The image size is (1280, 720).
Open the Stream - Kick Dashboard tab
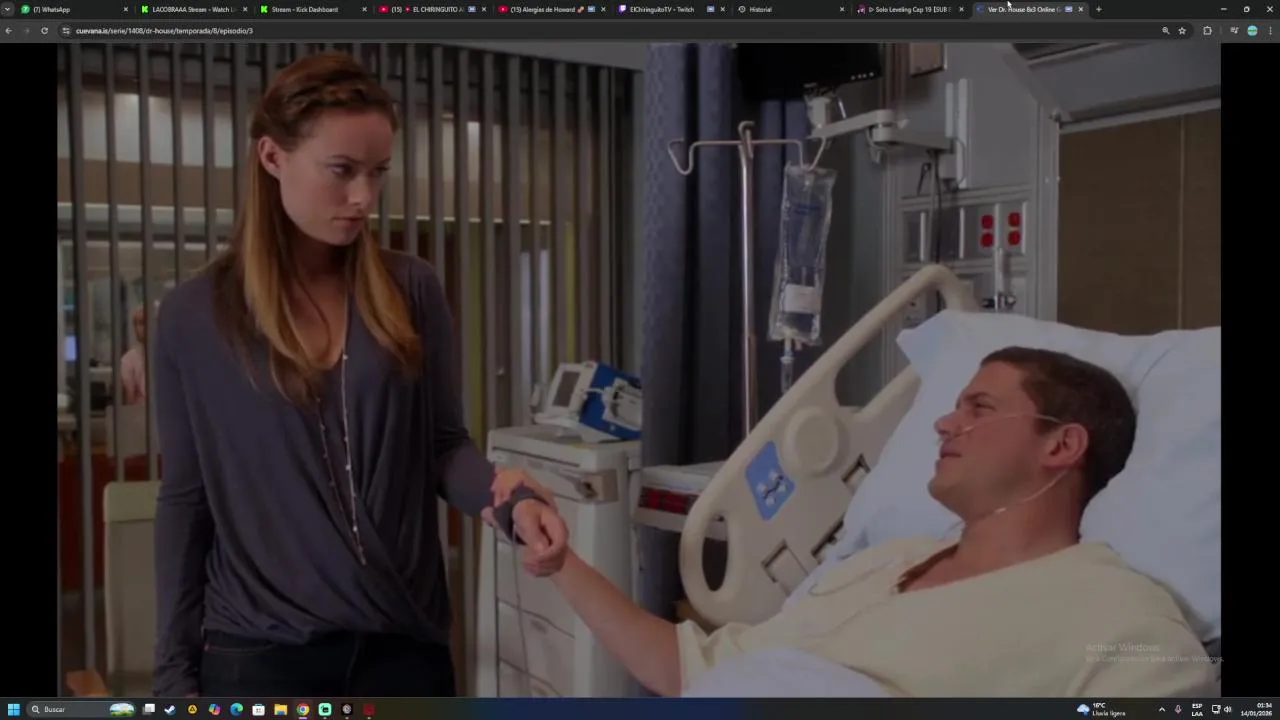[x=312, y=9]
